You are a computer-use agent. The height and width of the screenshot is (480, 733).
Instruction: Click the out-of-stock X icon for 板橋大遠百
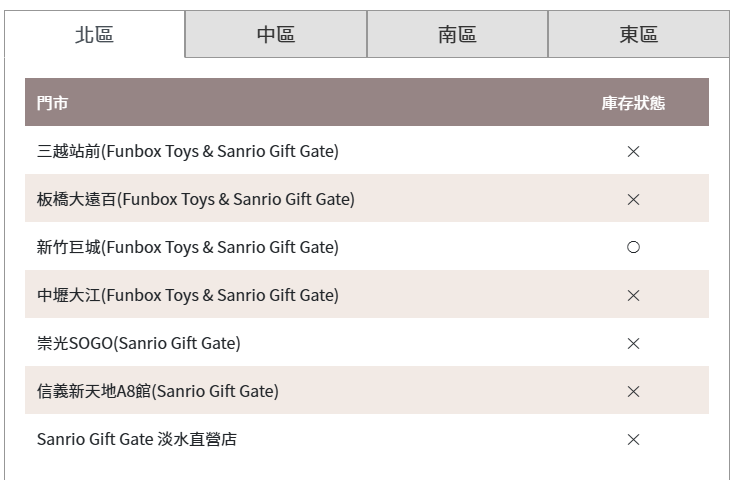[x=633, y=200]
